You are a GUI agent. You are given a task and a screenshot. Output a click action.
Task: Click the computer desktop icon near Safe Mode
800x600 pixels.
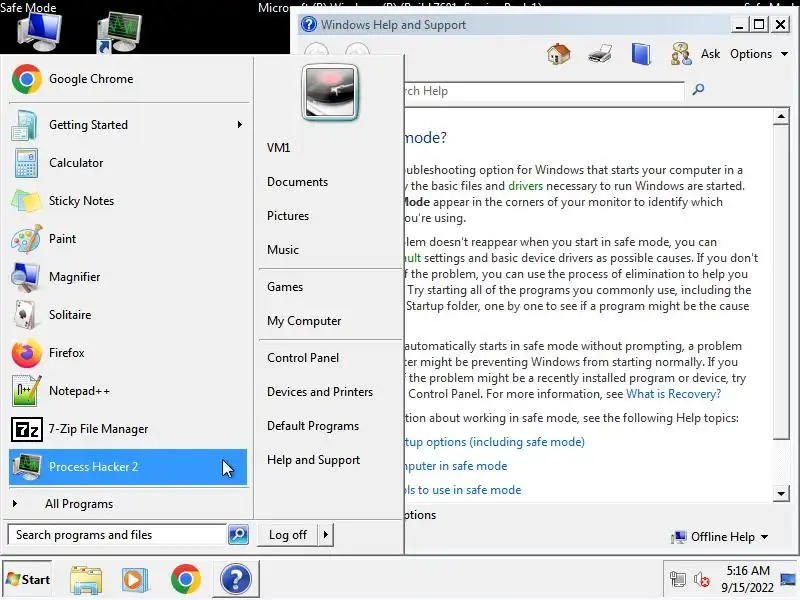(39, 32)
